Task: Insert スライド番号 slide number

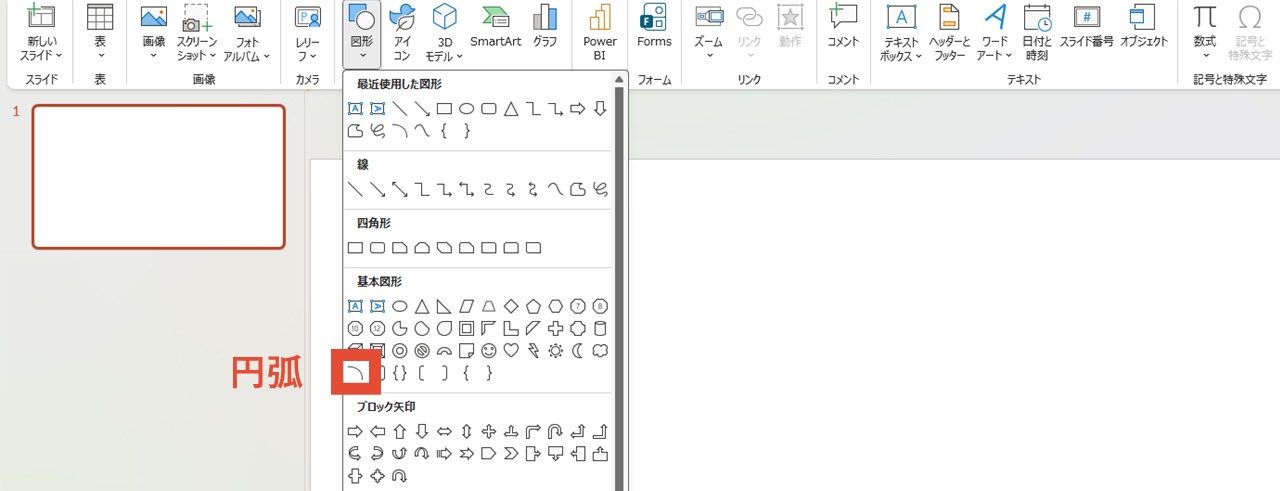Action: tap(1088, 28)
